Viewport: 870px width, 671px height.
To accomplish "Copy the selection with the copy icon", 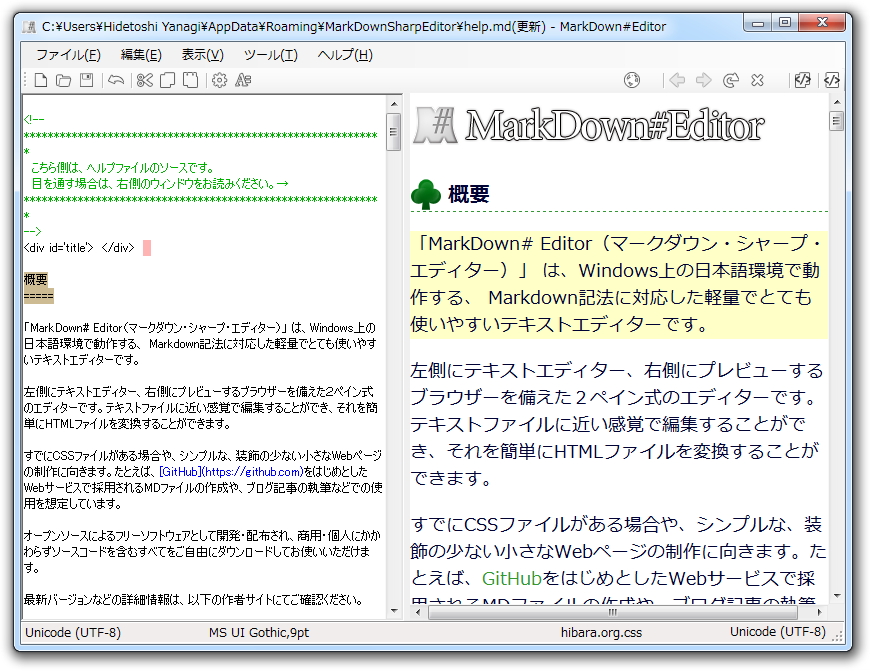I will pyautogui.click(x=167, y=80).
